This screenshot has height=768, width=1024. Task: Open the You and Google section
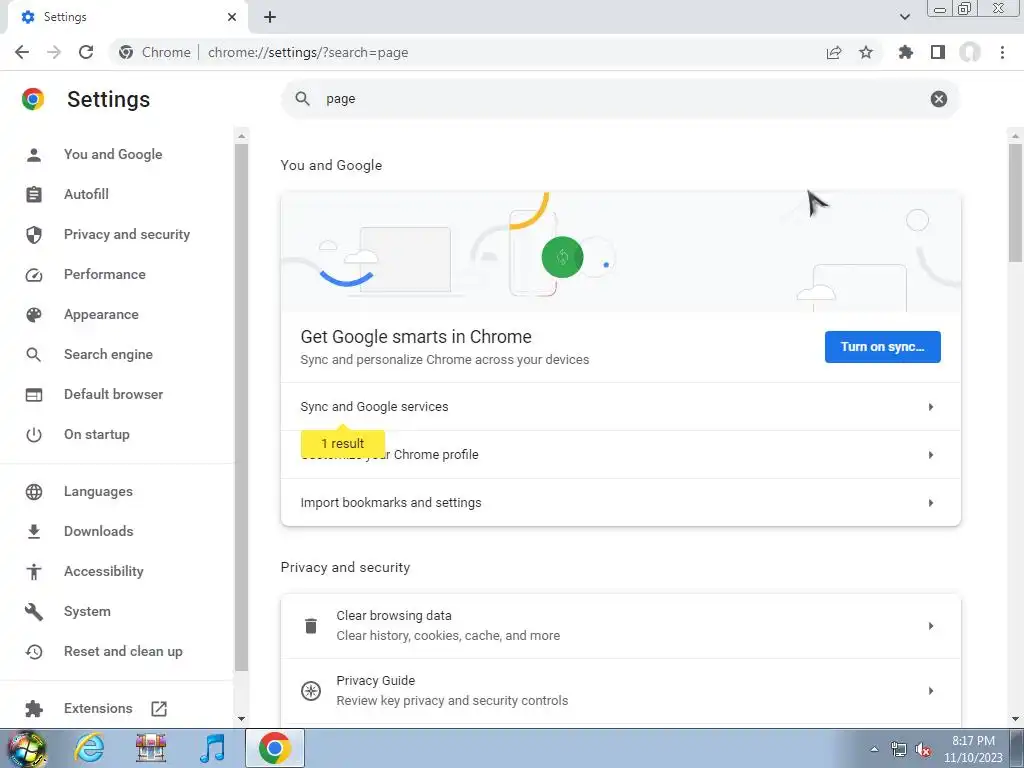[113, 154]
